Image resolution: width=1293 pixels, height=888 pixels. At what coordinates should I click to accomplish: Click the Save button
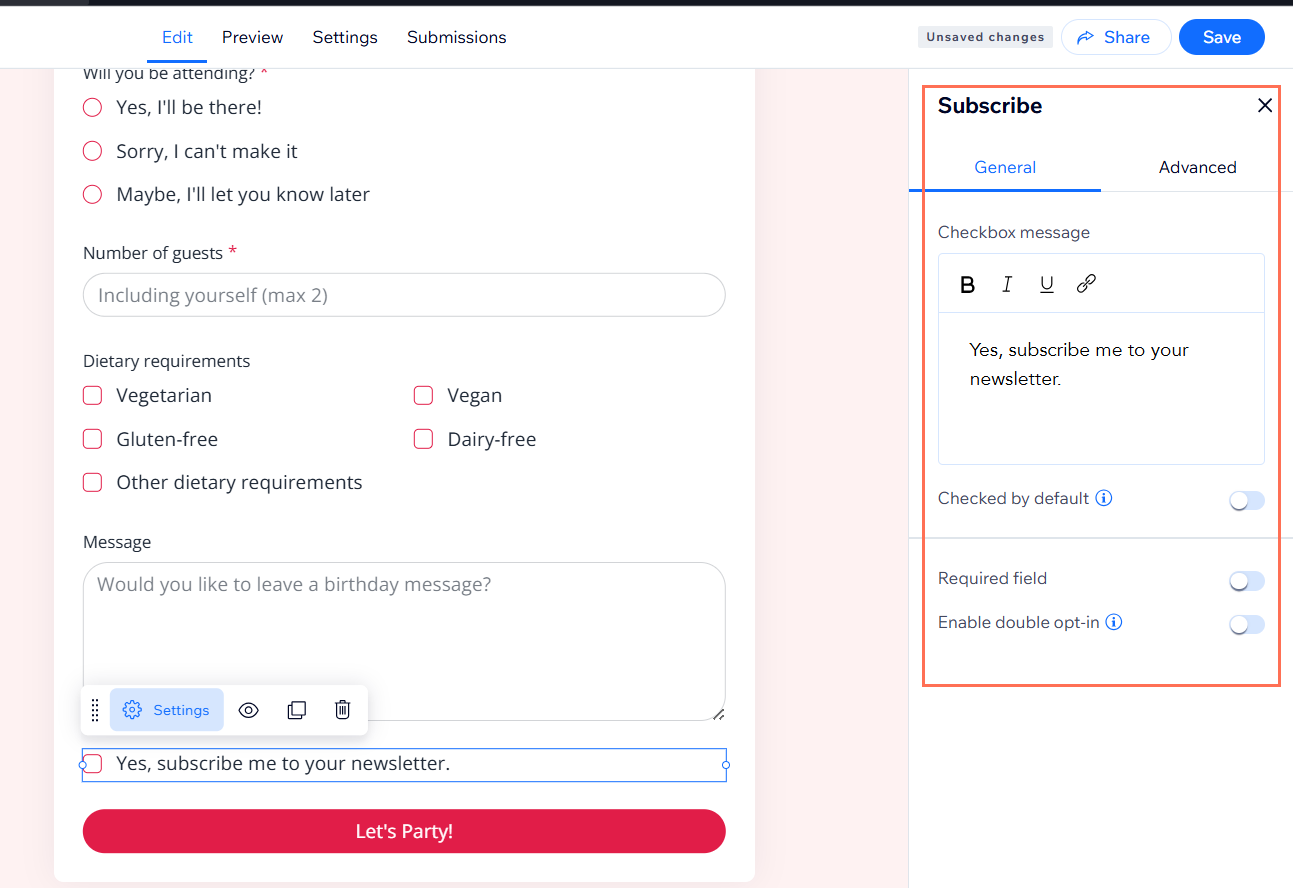(x=1221, y=37)
